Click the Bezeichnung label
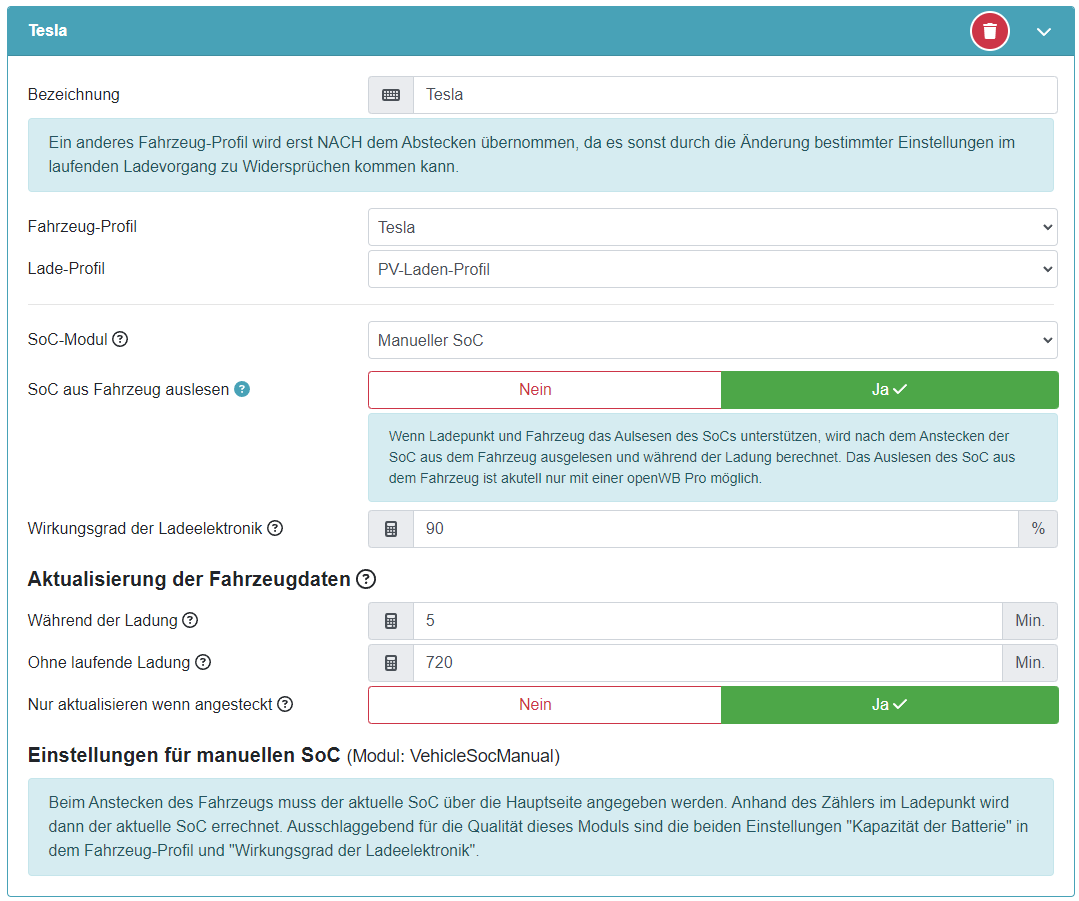Image resolution: width=1079 pixels, height=901 pixels. 74,94
